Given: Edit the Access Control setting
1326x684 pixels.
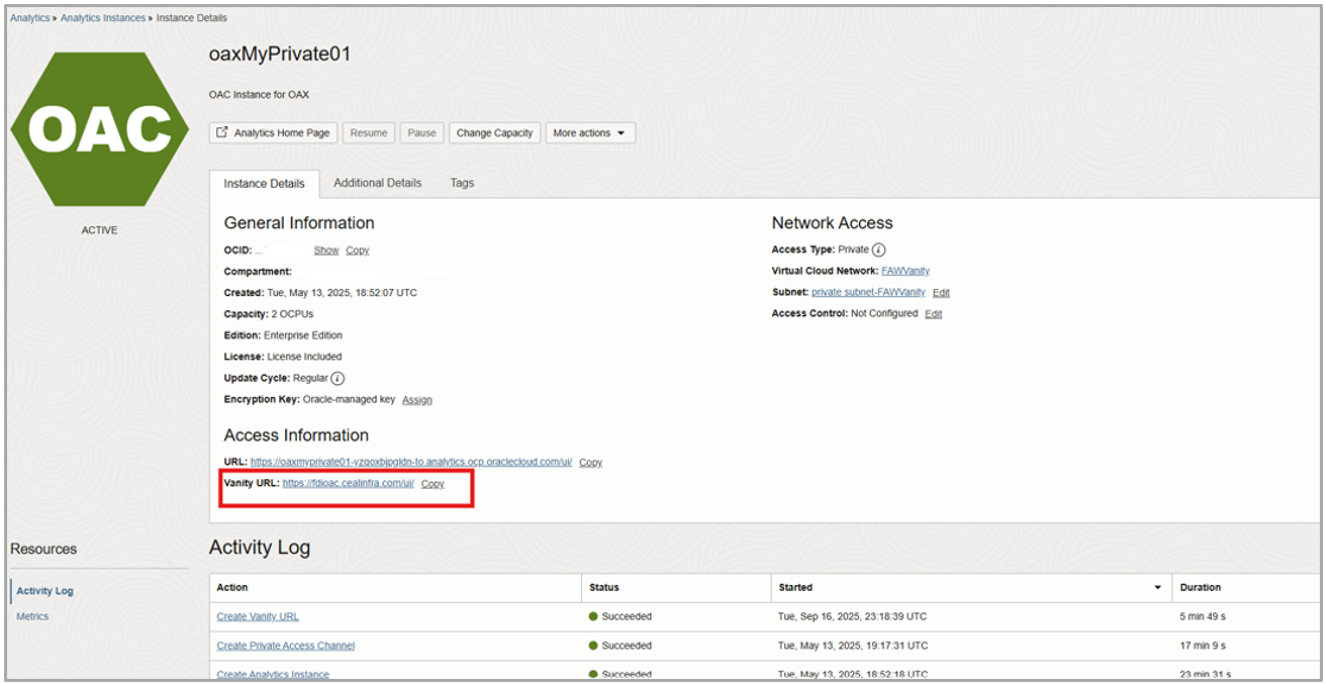Looking at the screenshot, I should (933, 314).
